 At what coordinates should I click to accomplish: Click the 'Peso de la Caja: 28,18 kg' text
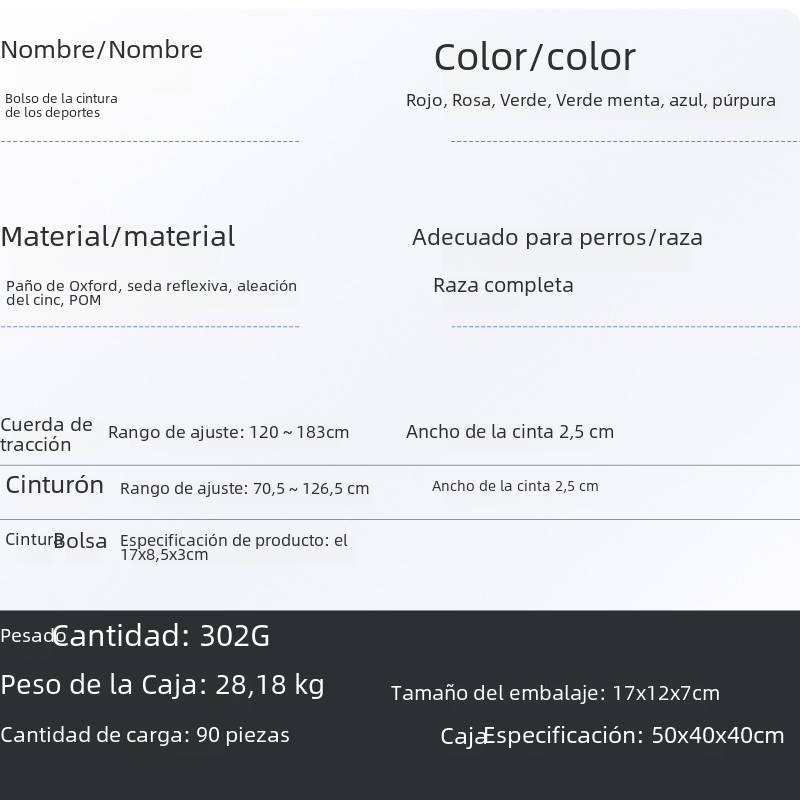click(162, 685)
